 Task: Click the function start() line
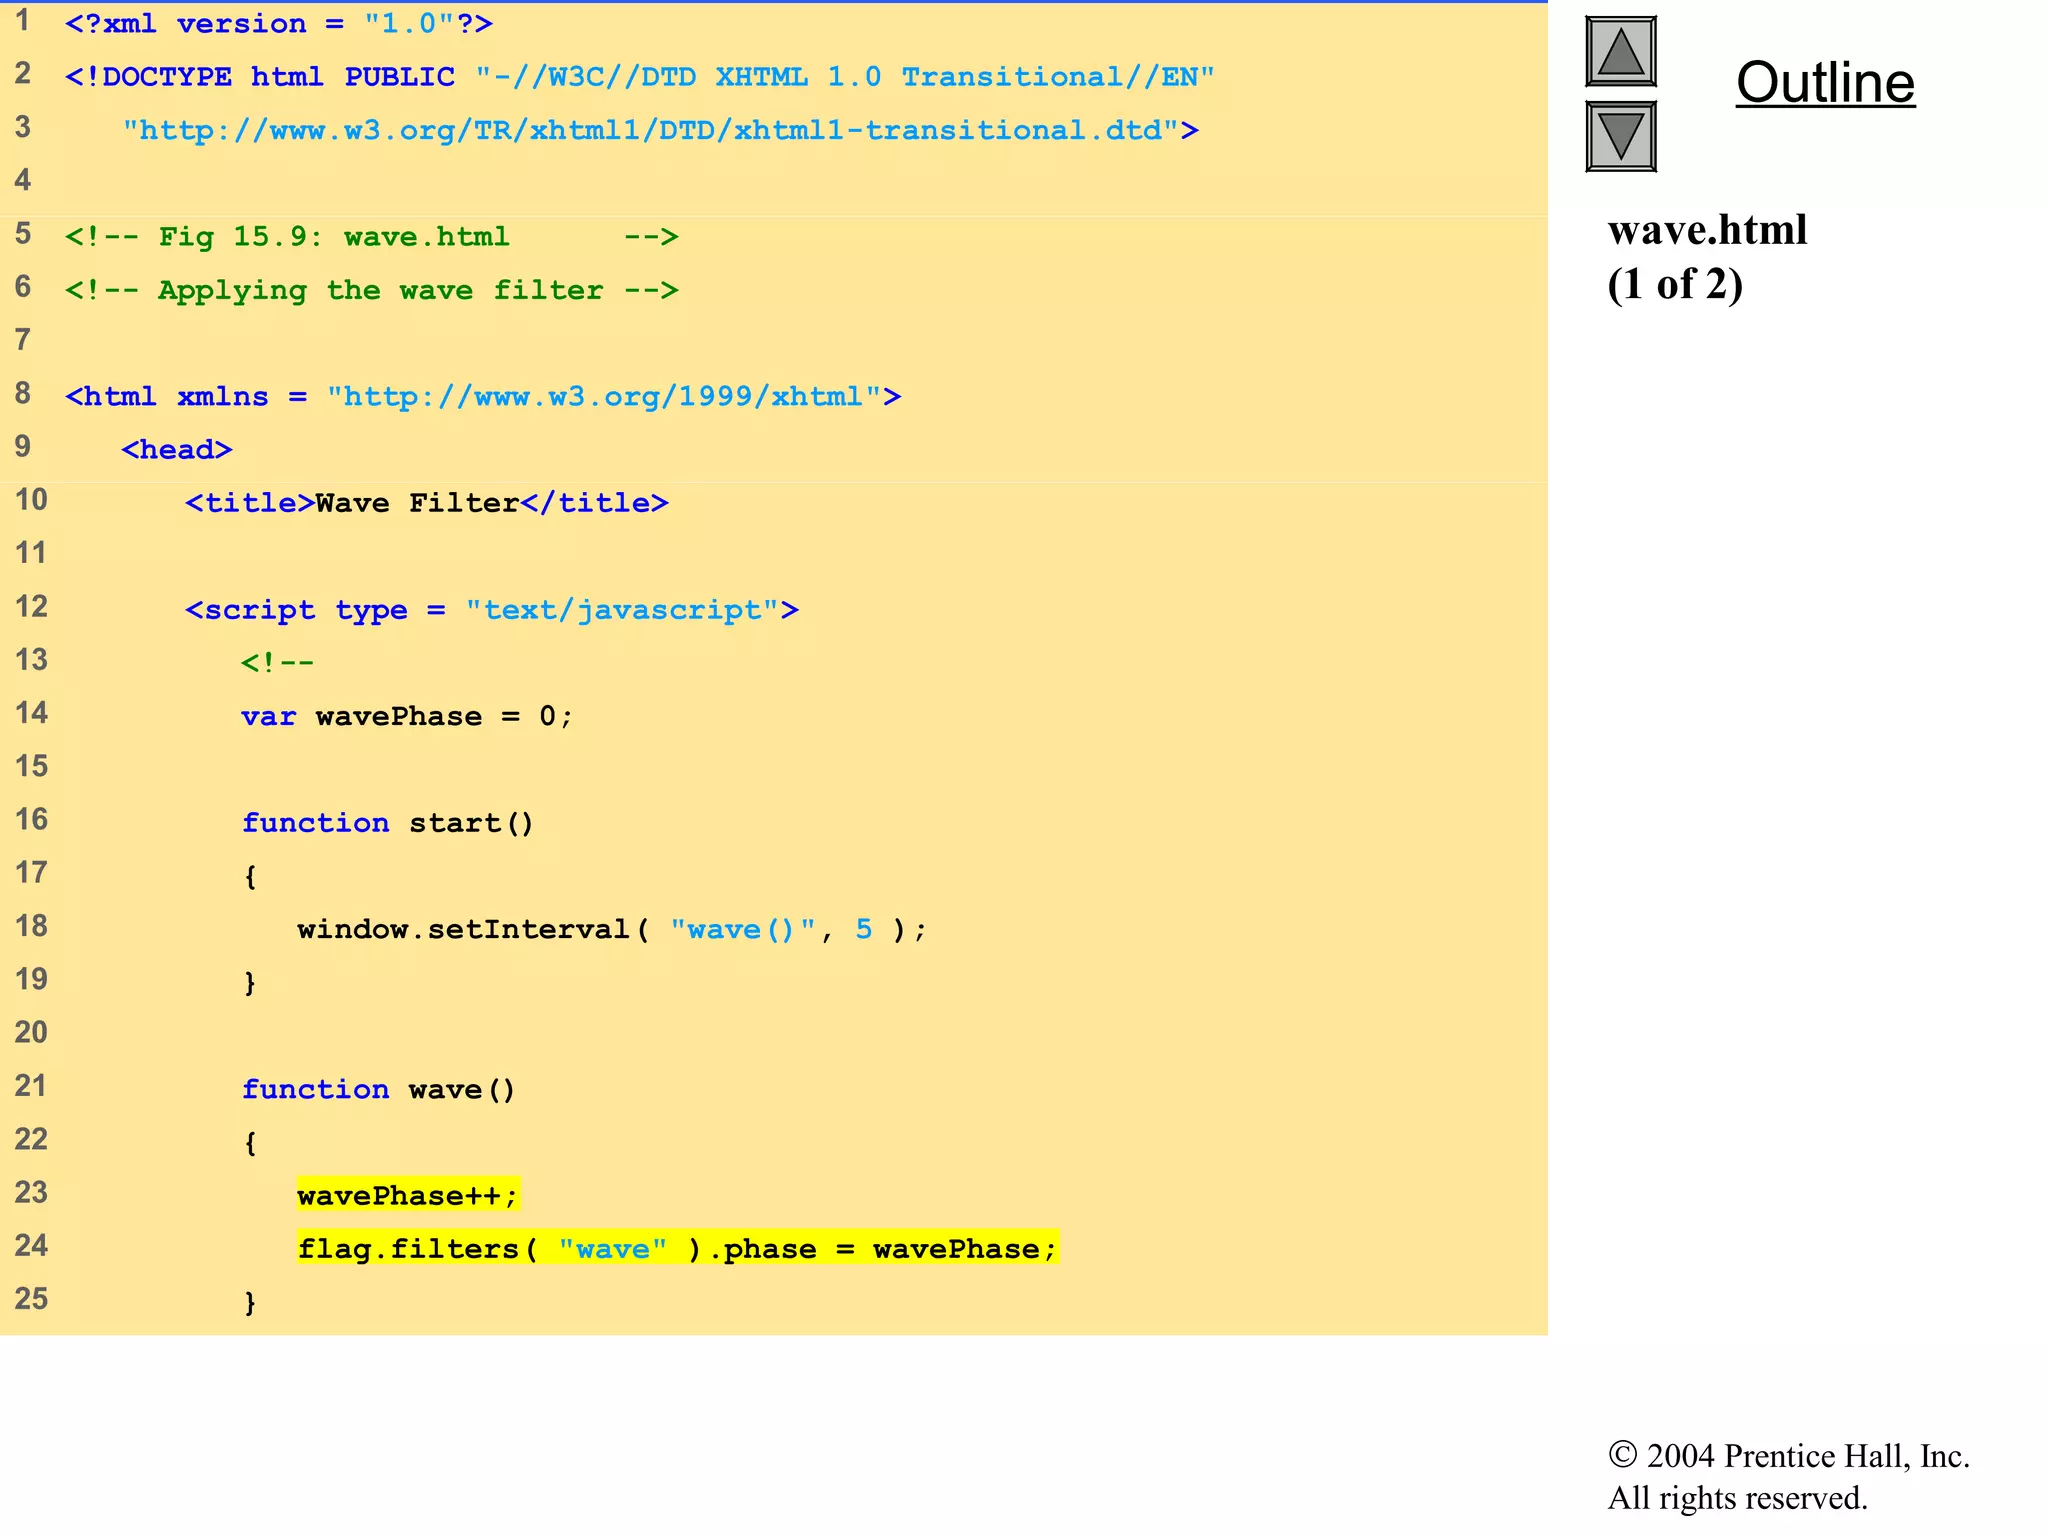coord(387,823)
